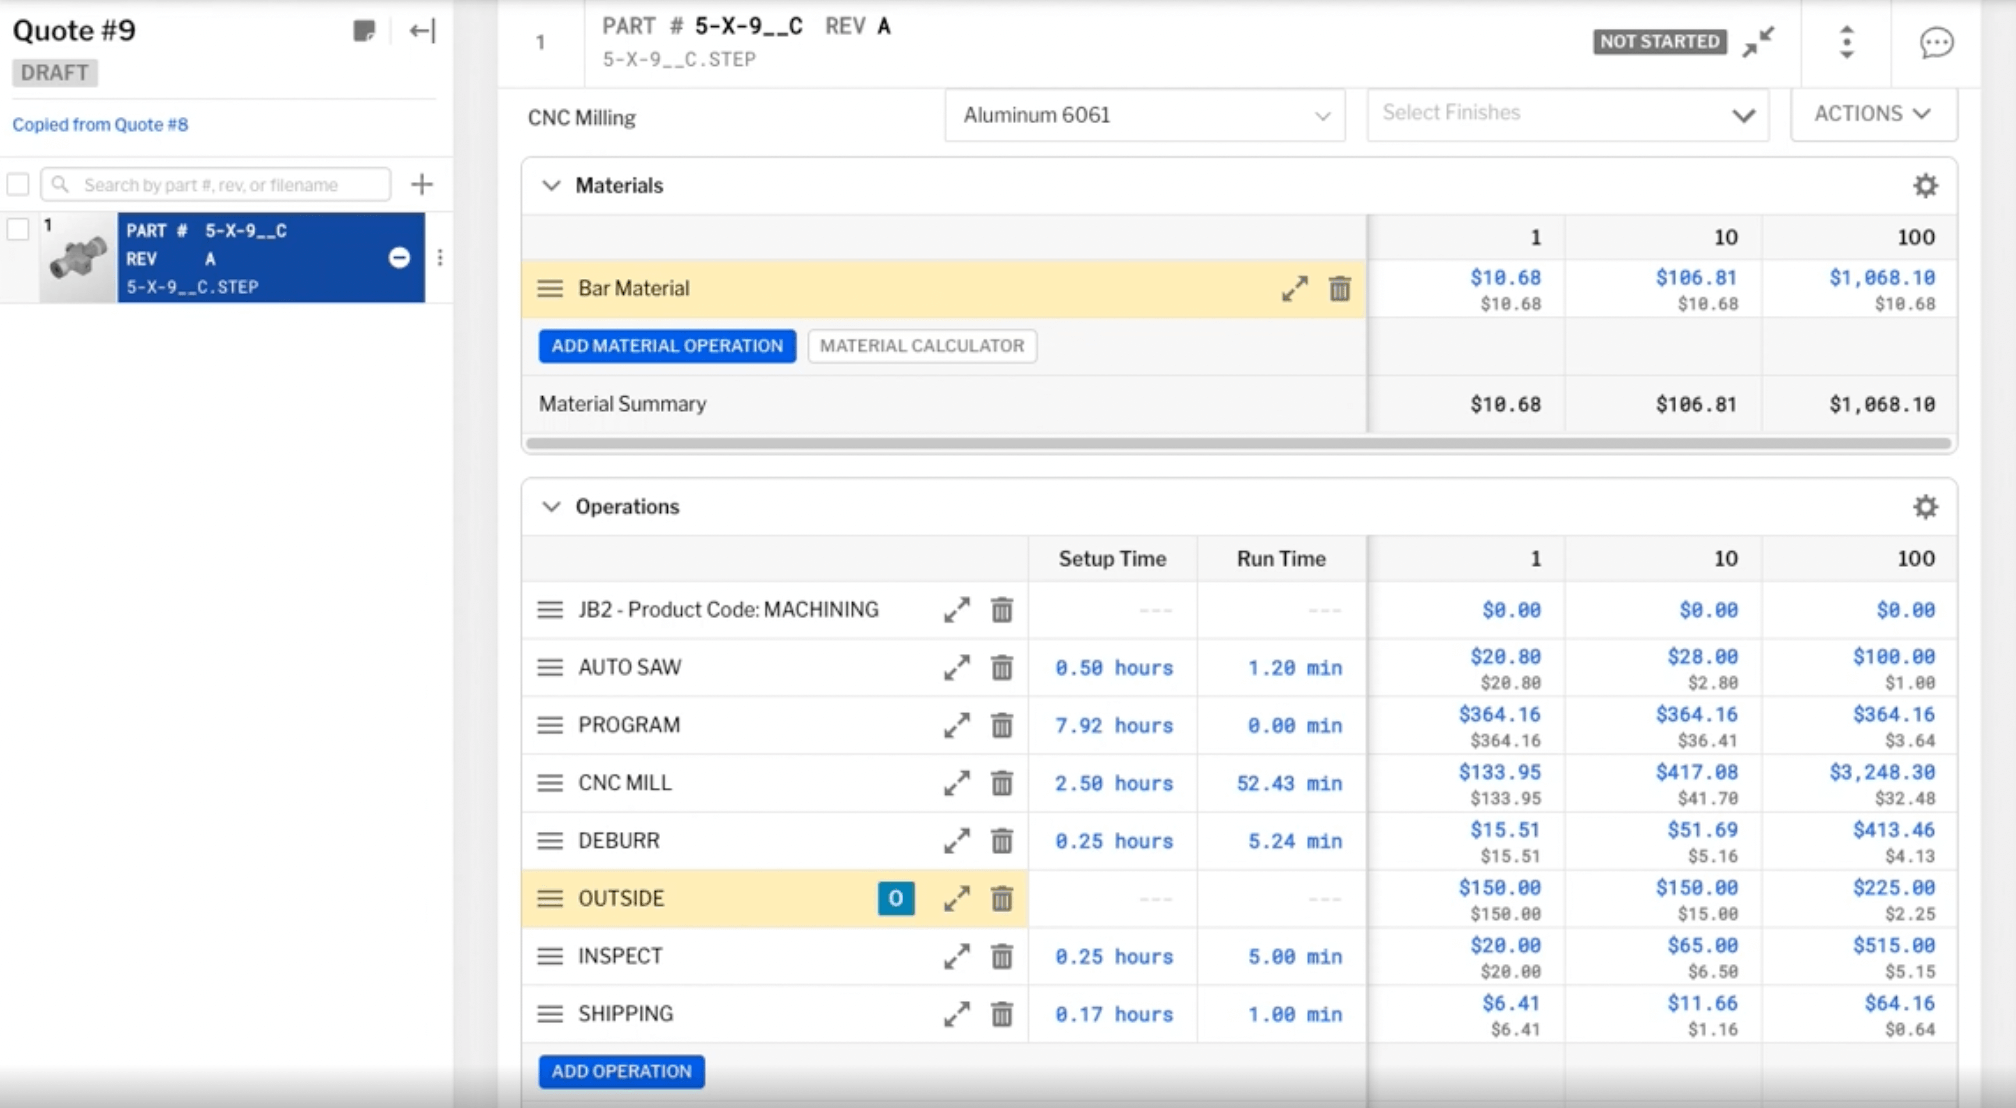Delete the Bar Material row
Screen dimensions: 2016x1108
1339,289
